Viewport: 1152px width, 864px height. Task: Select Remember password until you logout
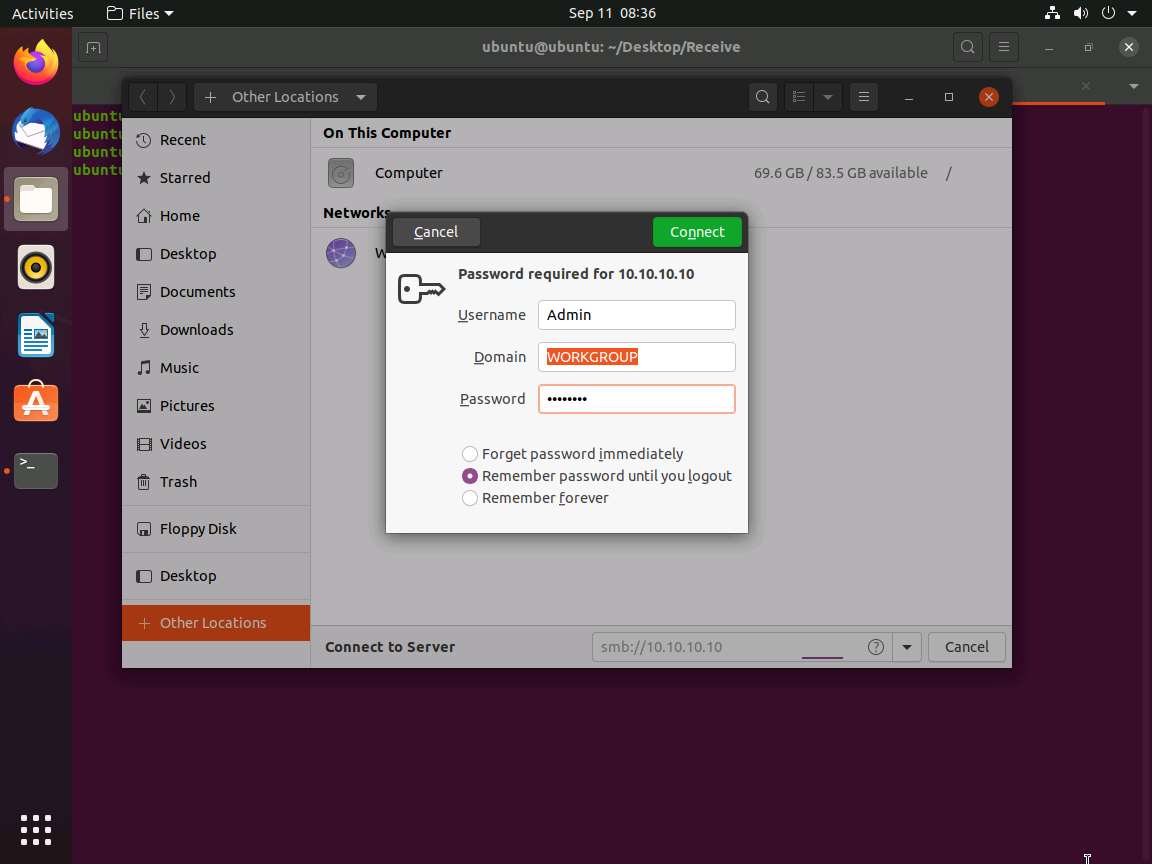[597, 476]
